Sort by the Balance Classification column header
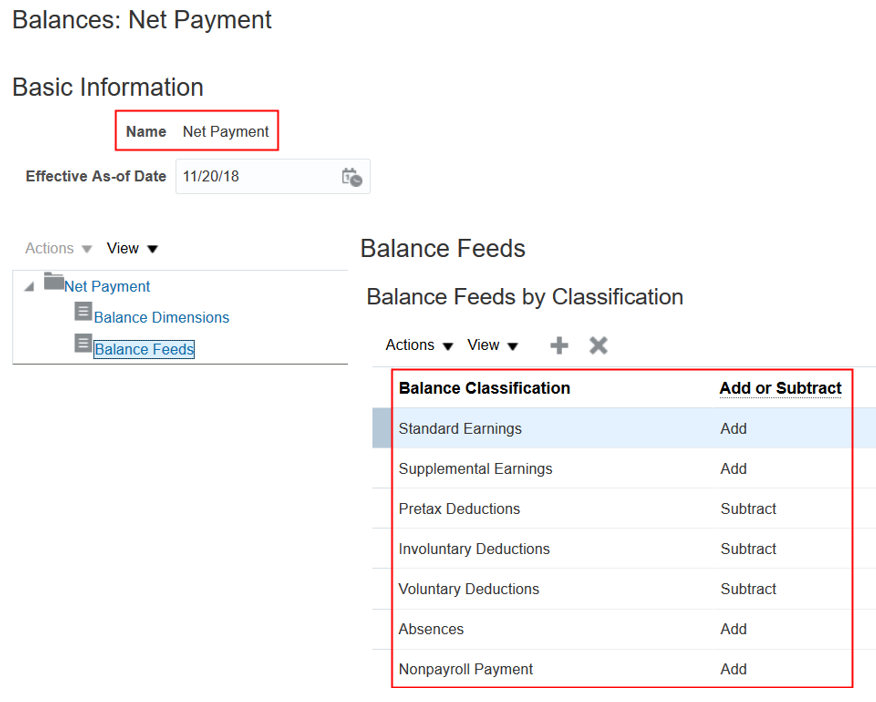876x702 pixels. (484, 388)
